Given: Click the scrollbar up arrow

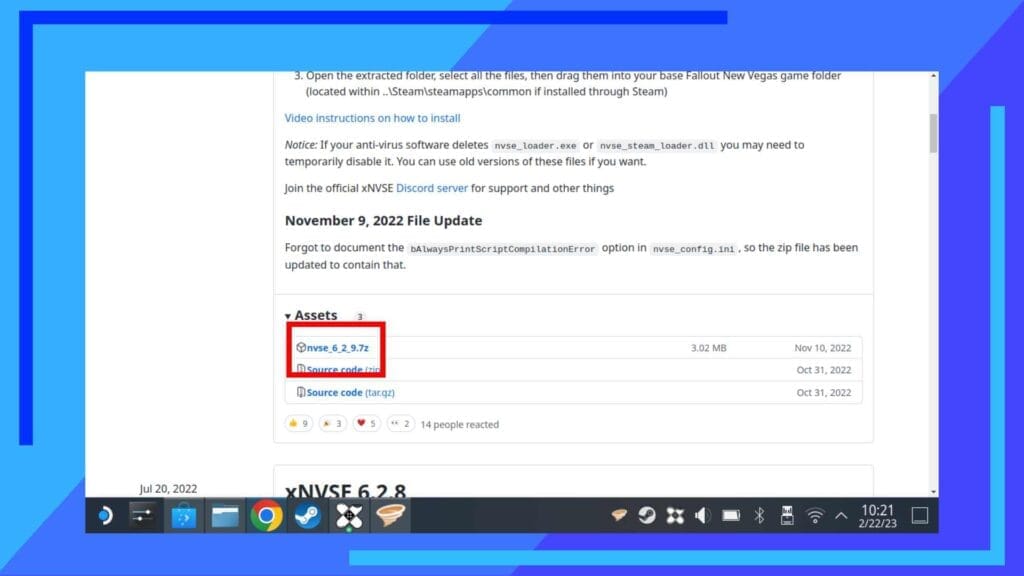Looking at the screenshot, I should click(x=933, y=76).
